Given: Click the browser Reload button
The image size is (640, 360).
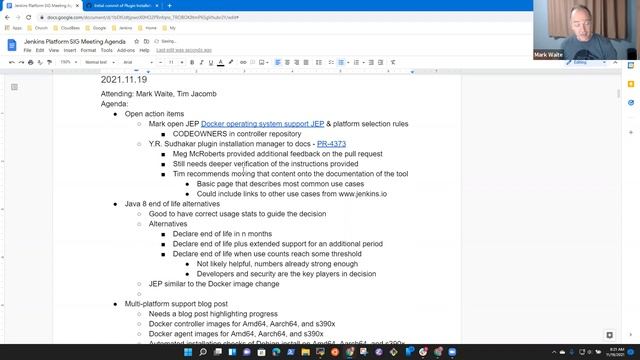Looking at the screenshot, I should (28, 17).
